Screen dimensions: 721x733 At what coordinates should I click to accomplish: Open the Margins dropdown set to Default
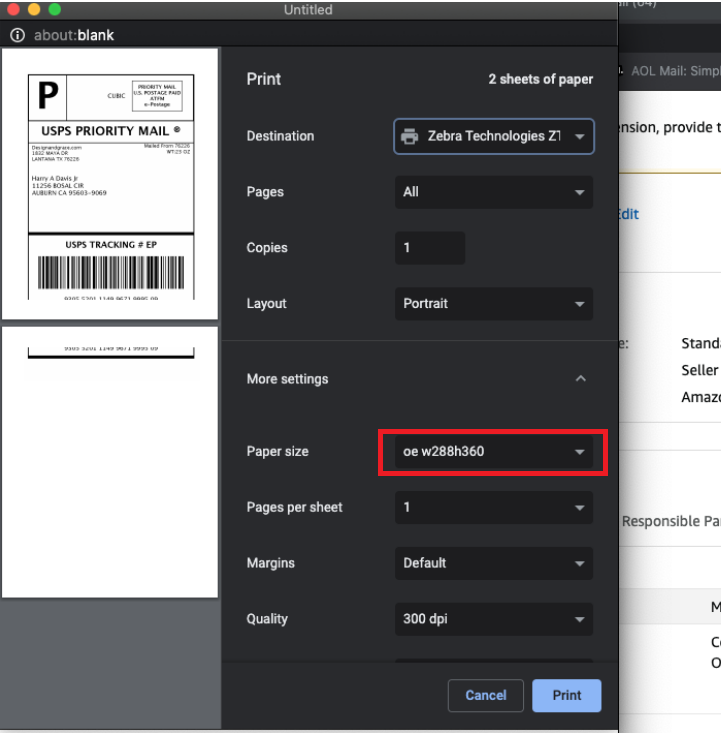pos(494,563)
